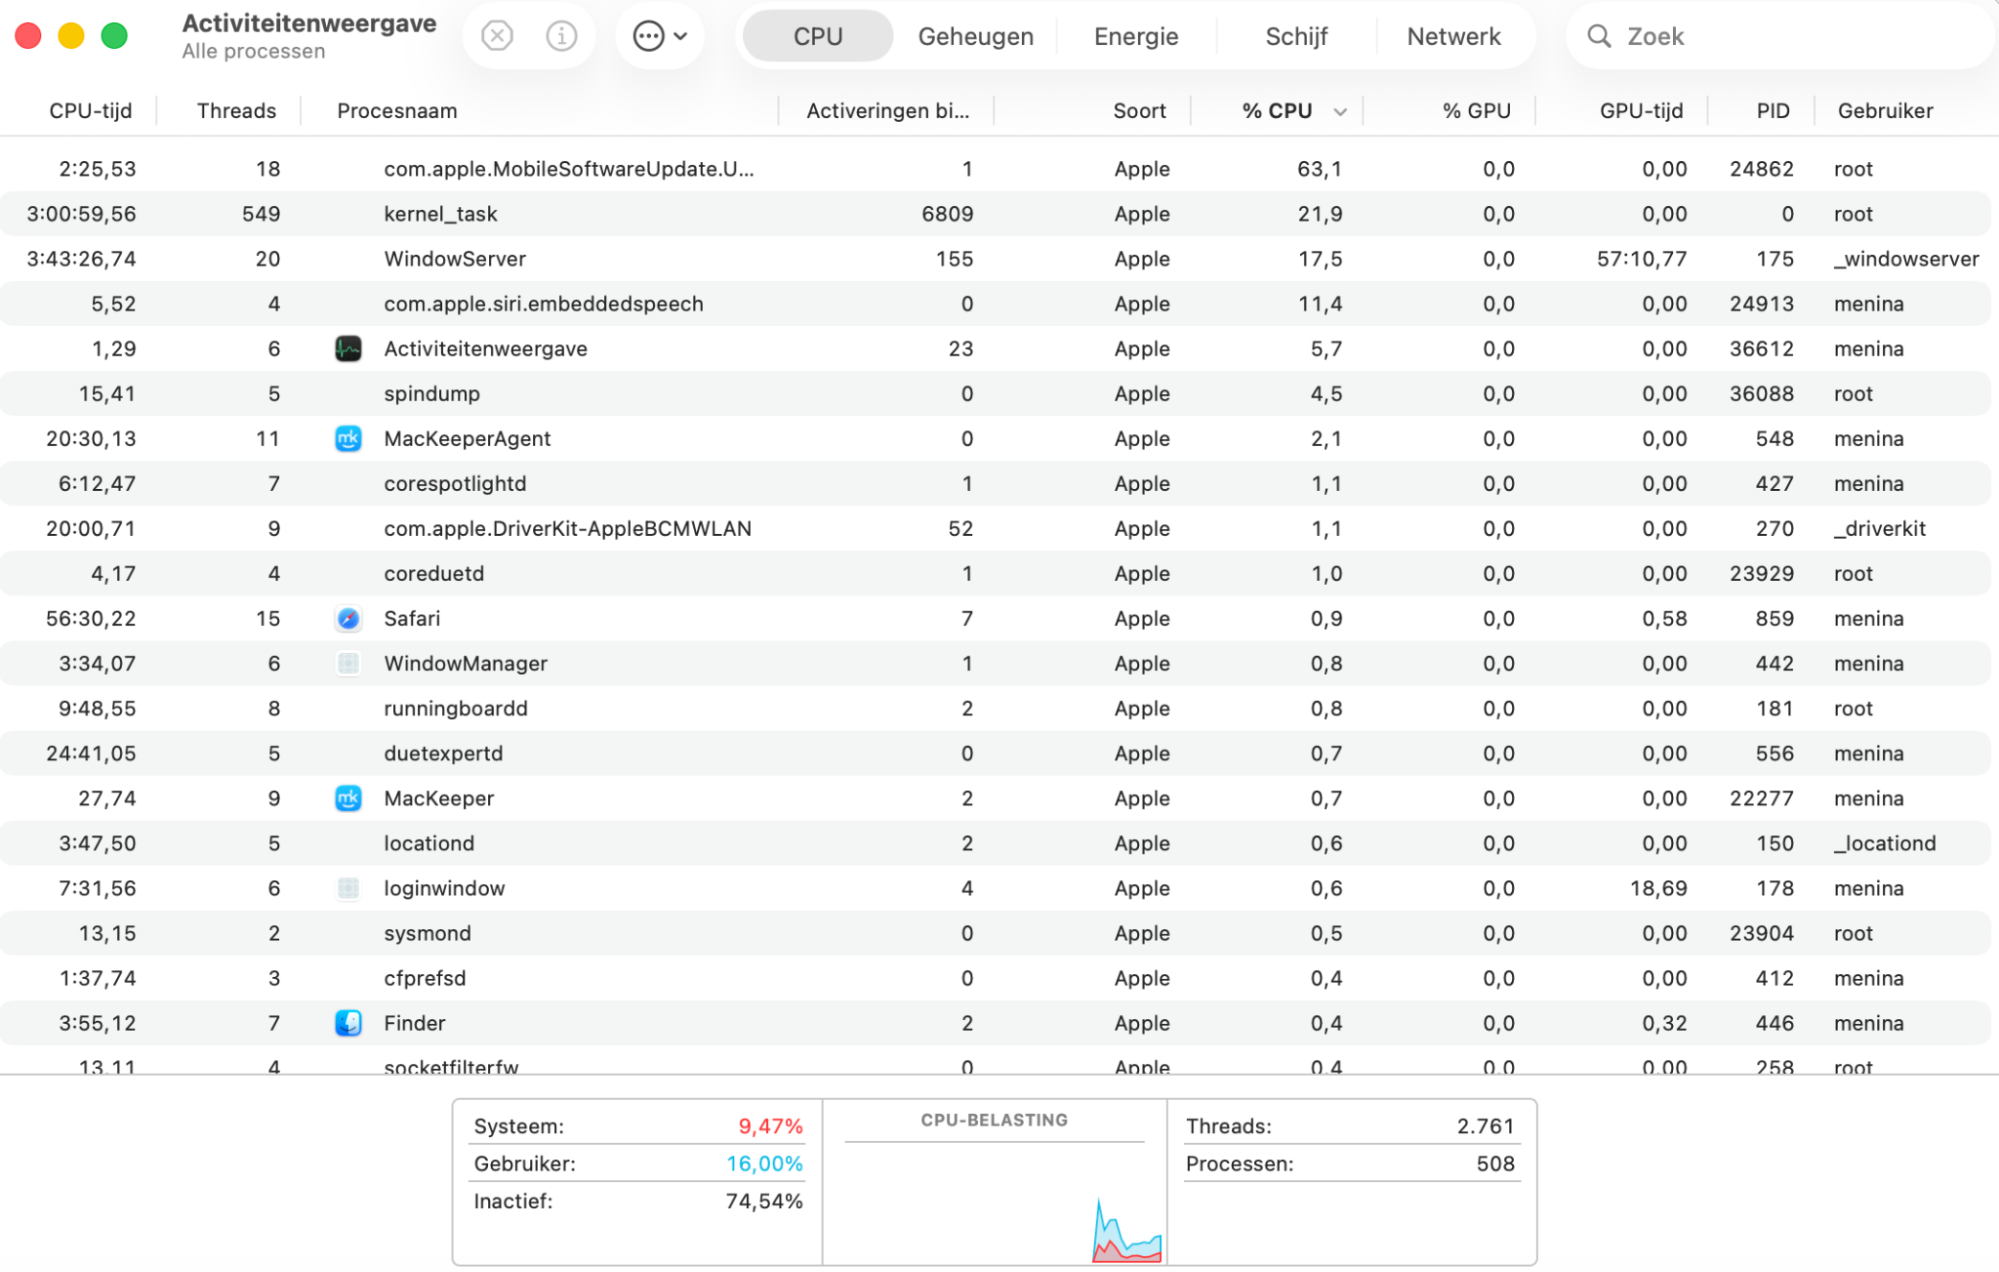The image size is (1999, 1272).
Task: Click the stop process (X) toolbar icon
Action: click(x=497, y=36)
